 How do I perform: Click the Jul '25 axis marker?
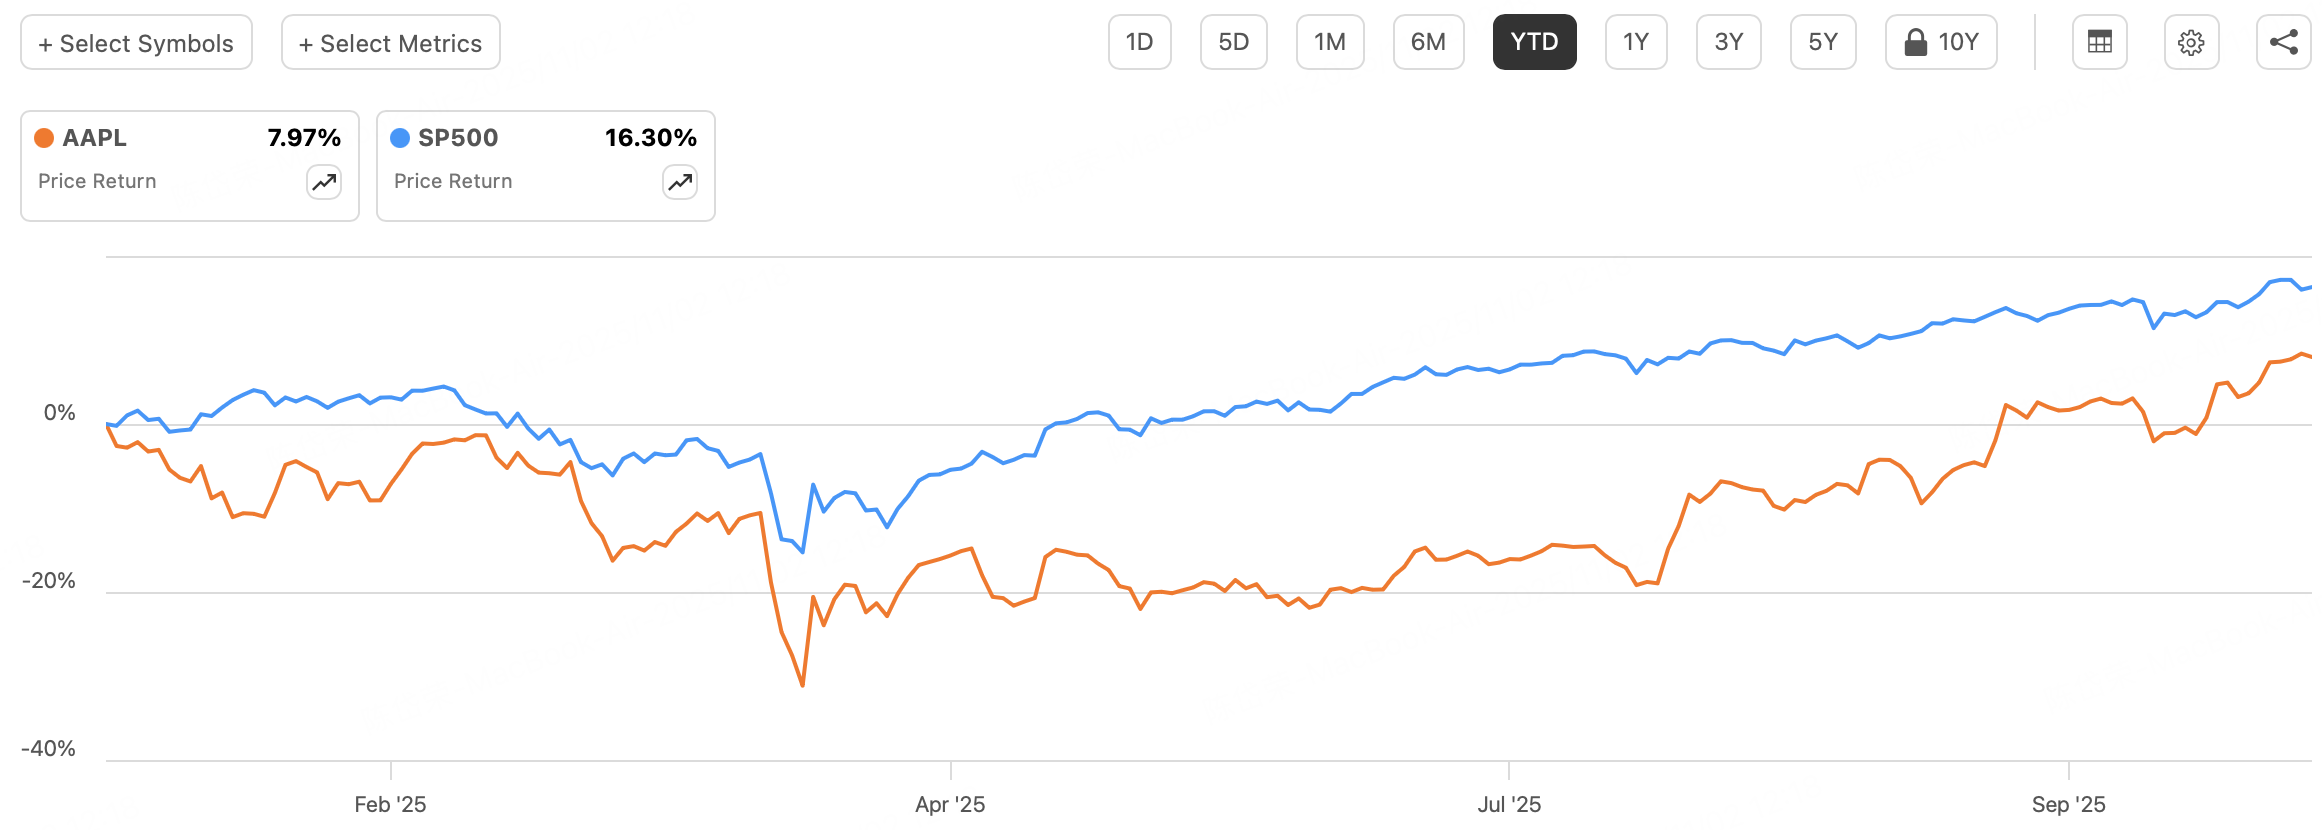[x=1509, y=804]
